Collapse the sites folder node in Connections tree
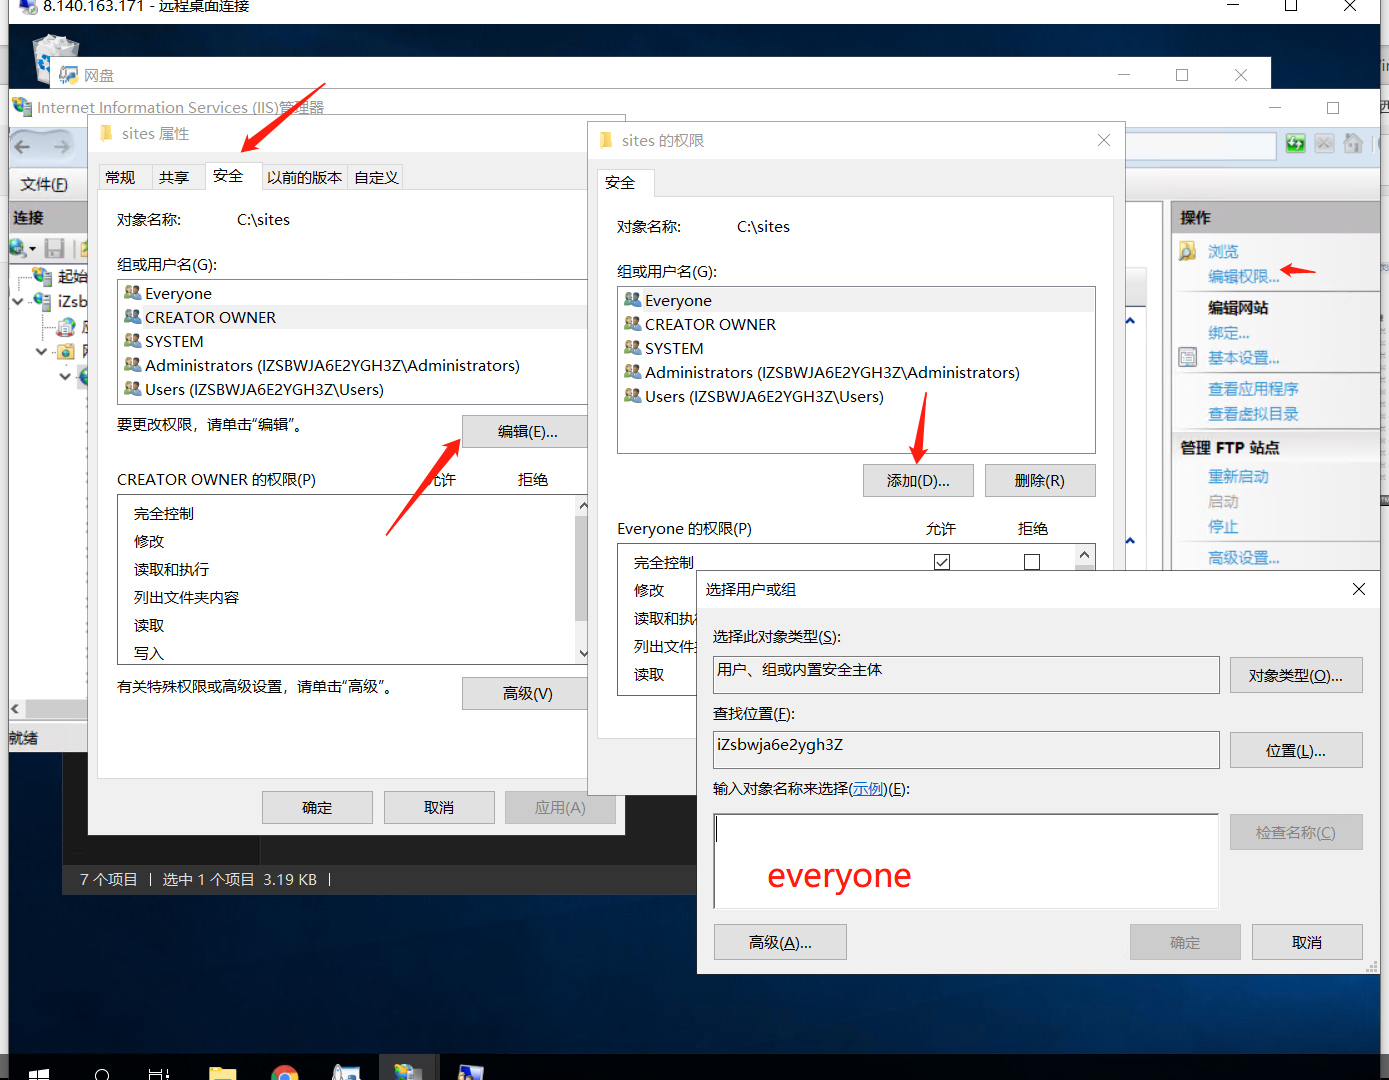The height and width of the screenshot is (1080, 1389). tap(41, 351)
